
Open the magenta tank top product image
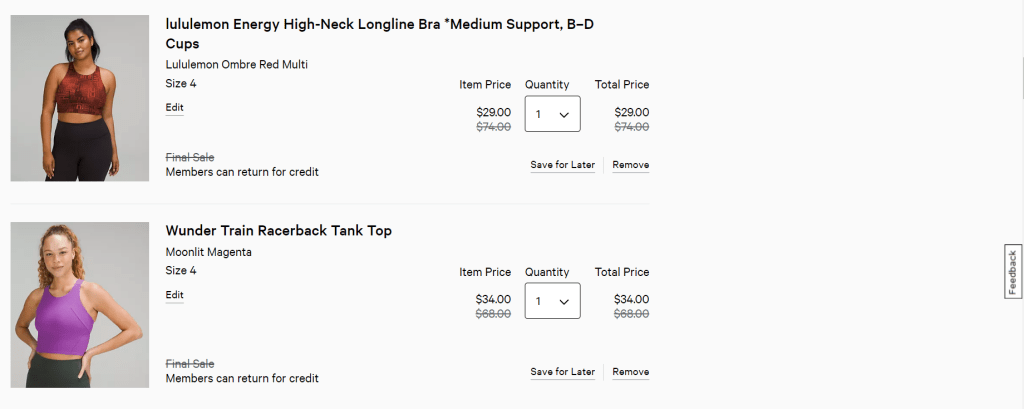pyautogui.click(x=80, y=305)
